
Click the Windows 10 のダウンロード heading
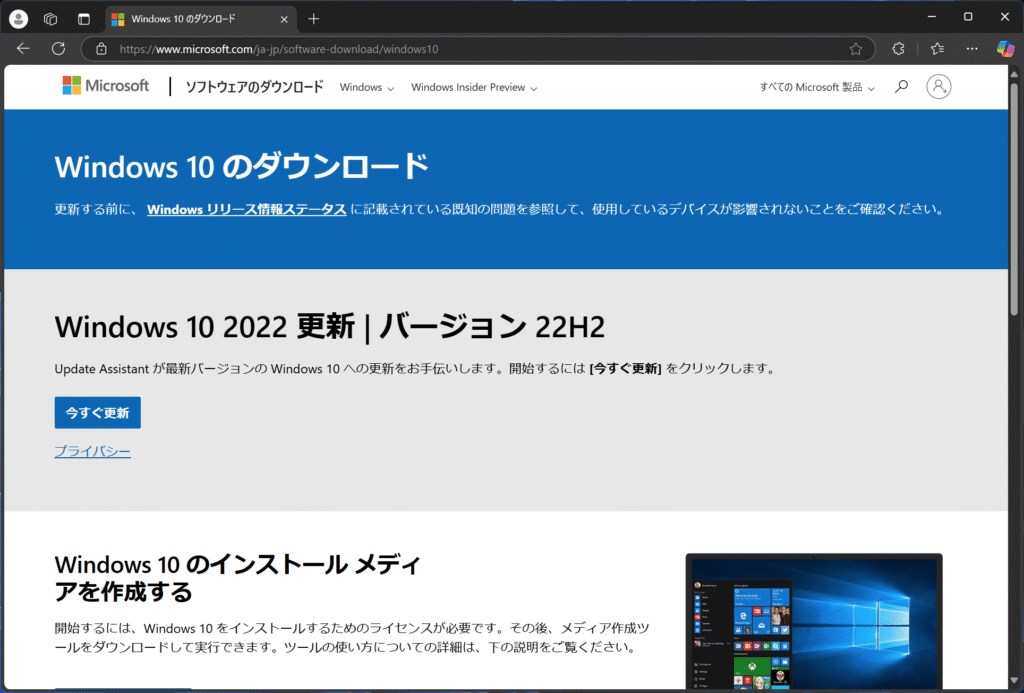pyautogui.click(x=242, y=167)
